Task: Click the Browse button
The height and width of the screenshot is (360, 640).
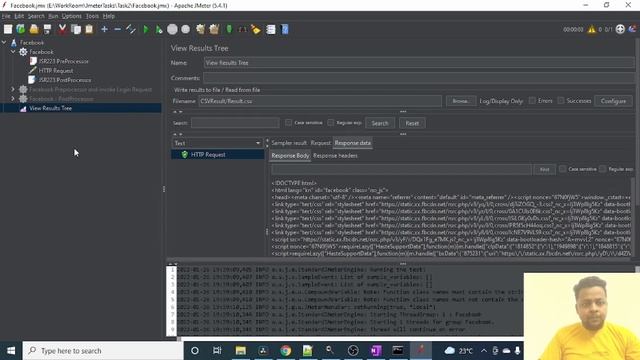Action: tap(461, 101)
